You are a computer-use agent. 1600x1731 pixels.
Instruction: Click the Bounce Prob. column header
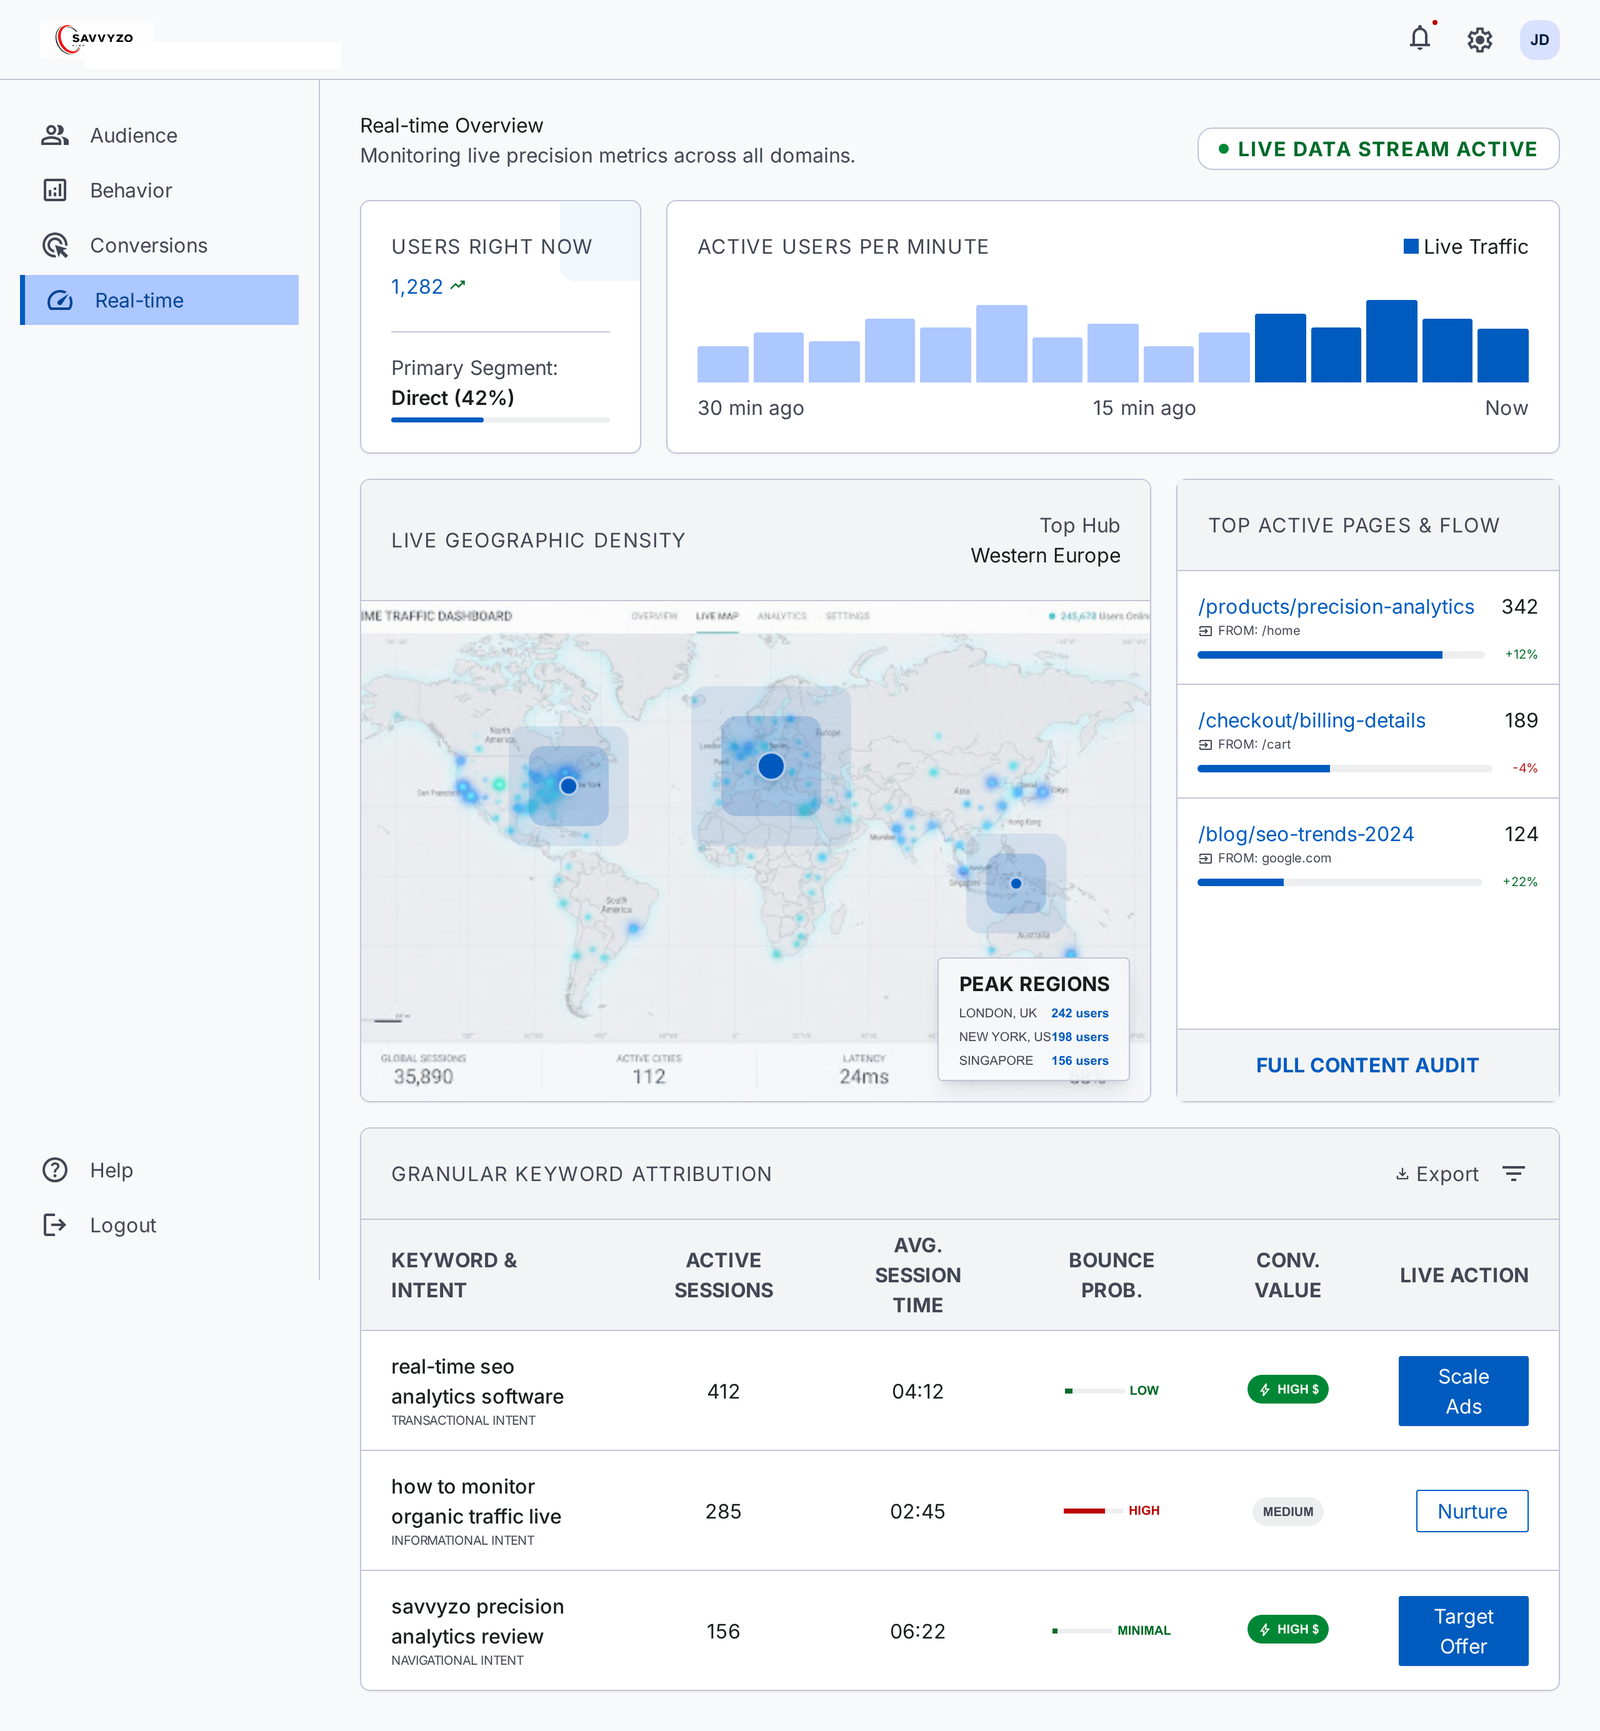click(x=1111, y=1275)
